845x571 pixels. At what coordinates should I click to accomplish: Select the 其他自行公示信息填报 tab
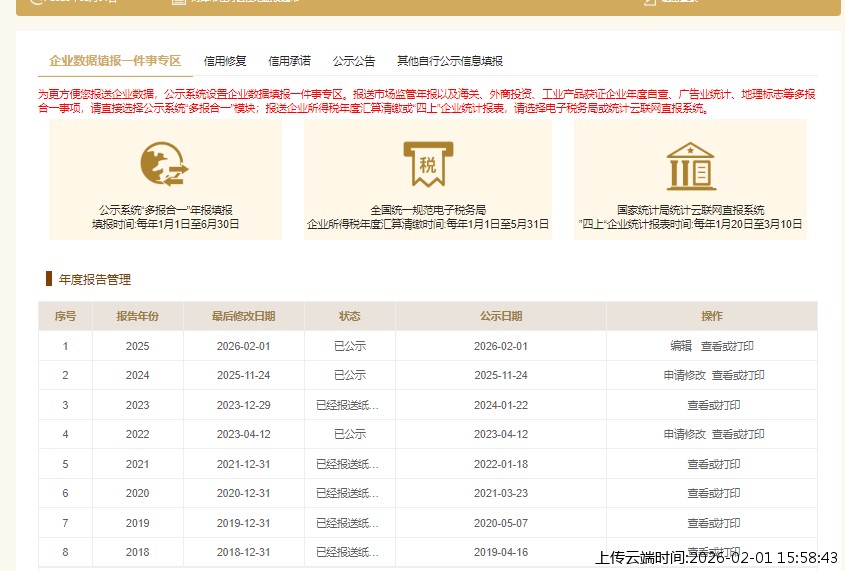click(449, 61)
